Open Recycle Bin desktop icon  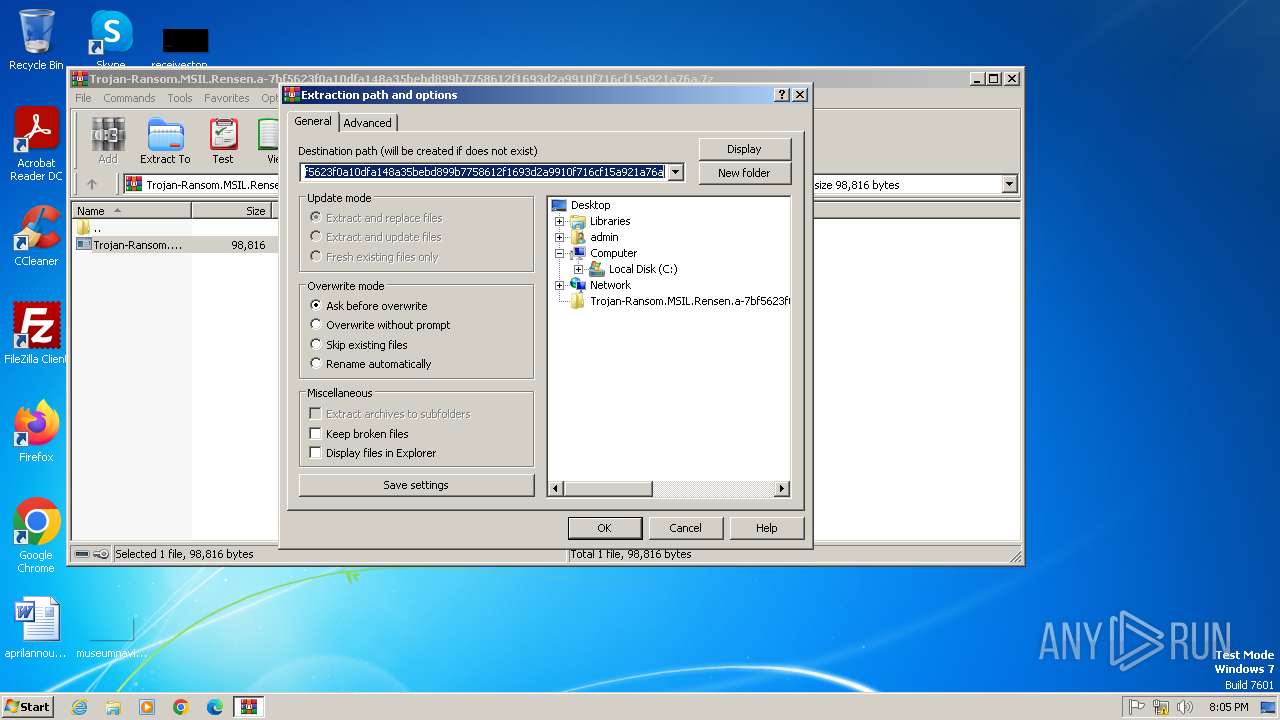(36, 40)
